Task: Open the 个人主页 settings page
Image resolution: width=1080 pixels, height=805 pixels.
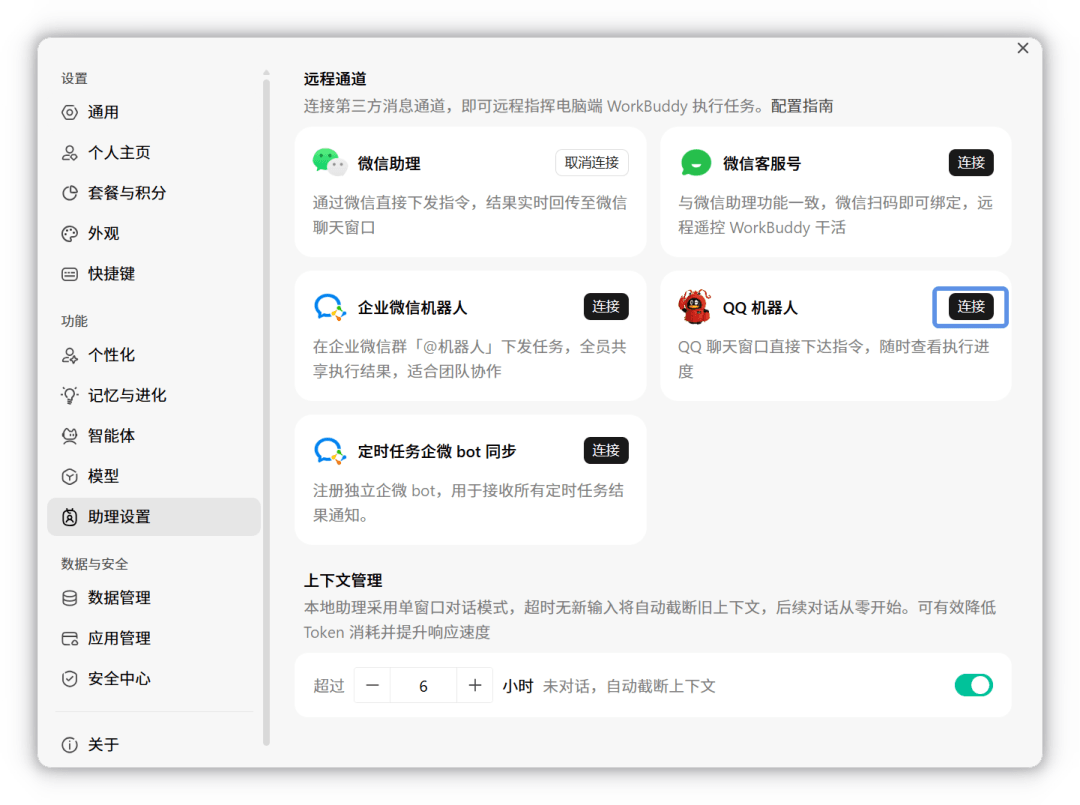Action: tap(154, 153)
